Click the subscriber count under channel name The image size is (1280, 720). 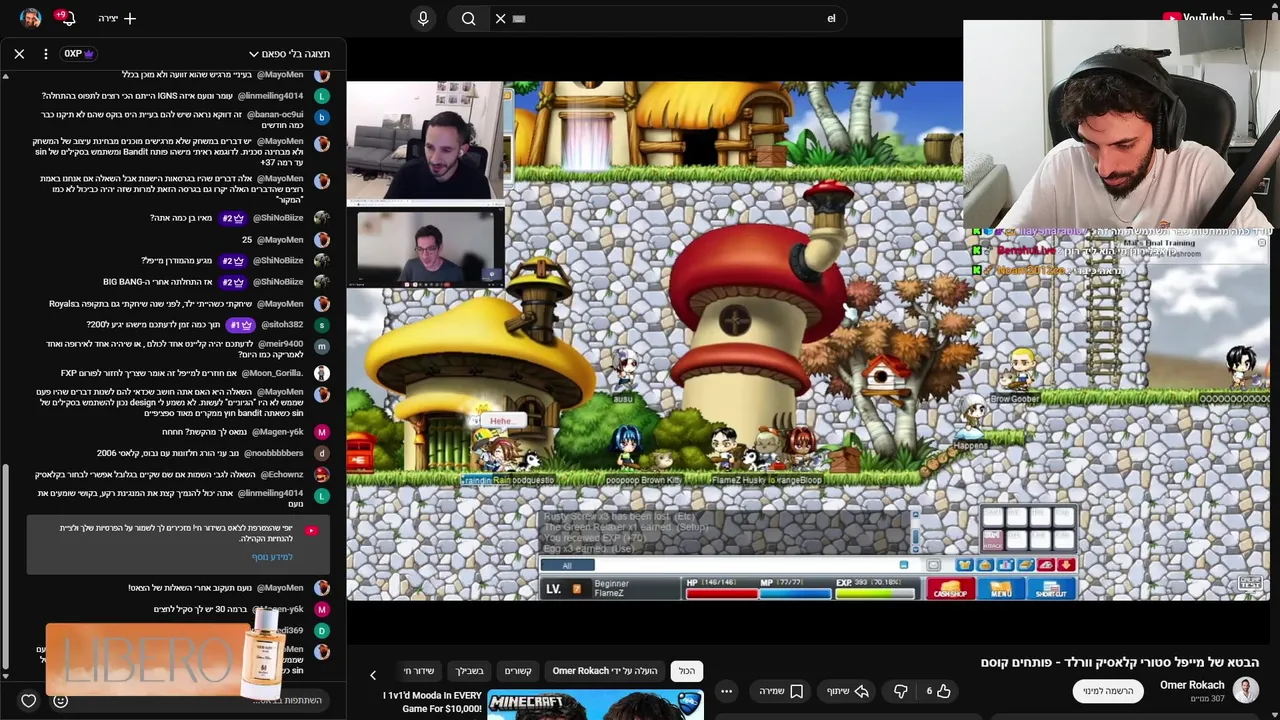[1205, 699]
